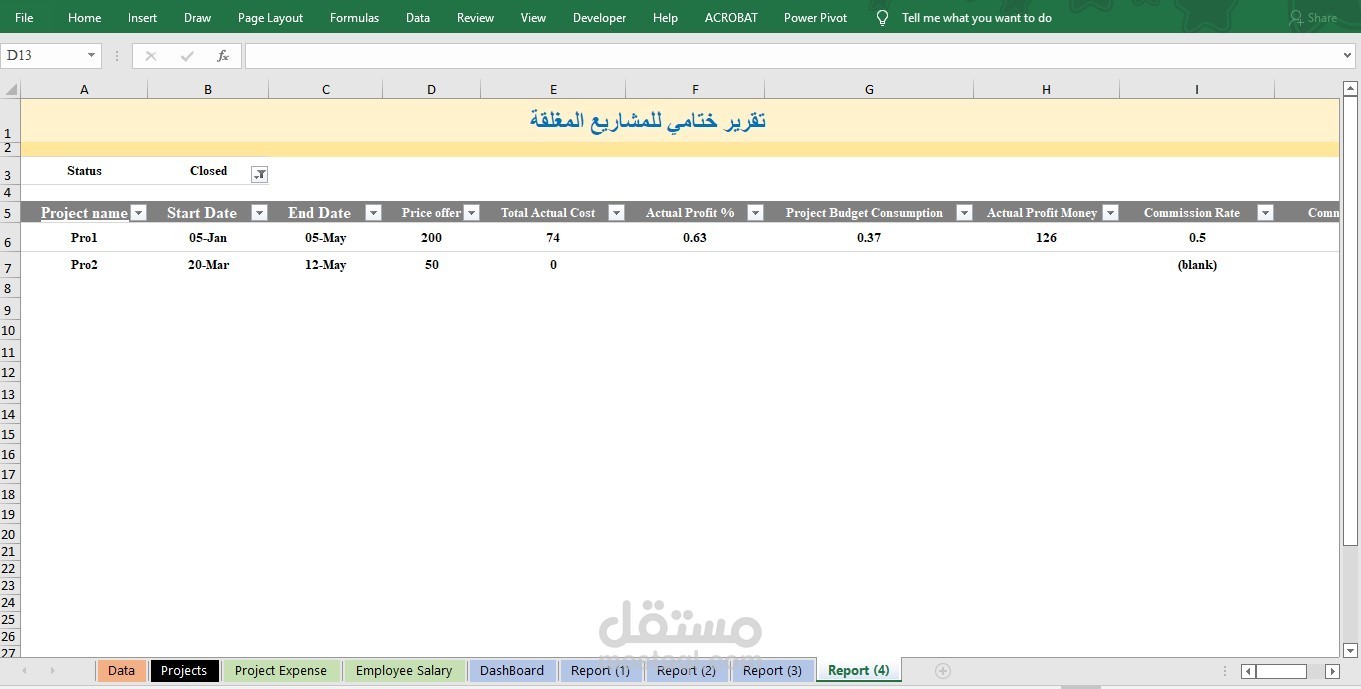Image resolution: width=1361 pixels, height=689 pixels.
Task: Click previous sheet navigation arrow
Action: pyautogui.click(x=25, y=671)
